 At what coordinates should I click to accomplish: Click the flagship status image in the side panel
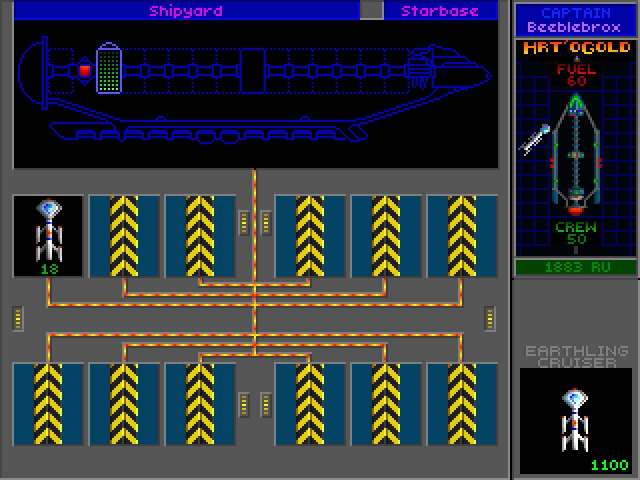(576, 155)
